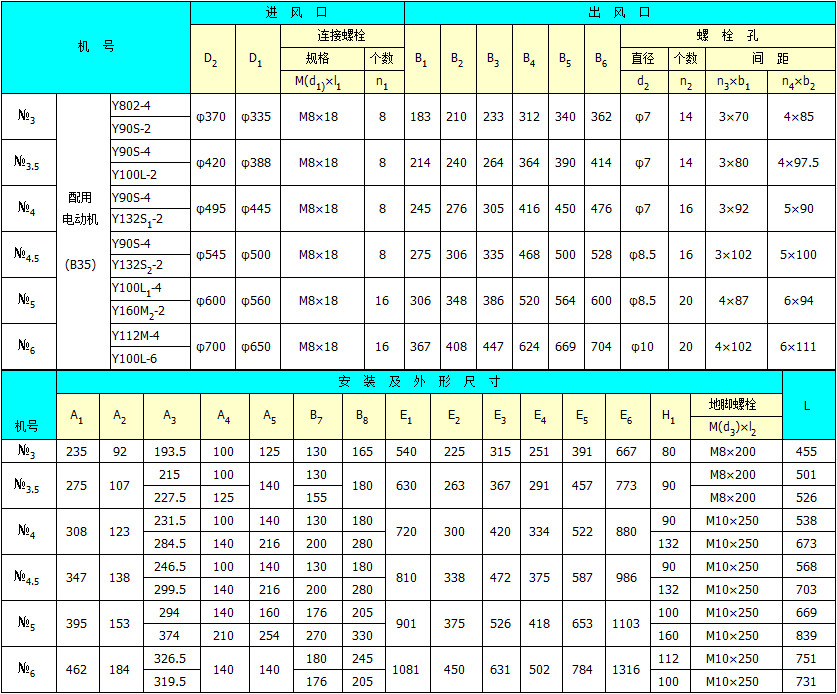This screenshot has height=694, width=837.
Task: Click the φ650 cell
Action: (x=257, y=346)
